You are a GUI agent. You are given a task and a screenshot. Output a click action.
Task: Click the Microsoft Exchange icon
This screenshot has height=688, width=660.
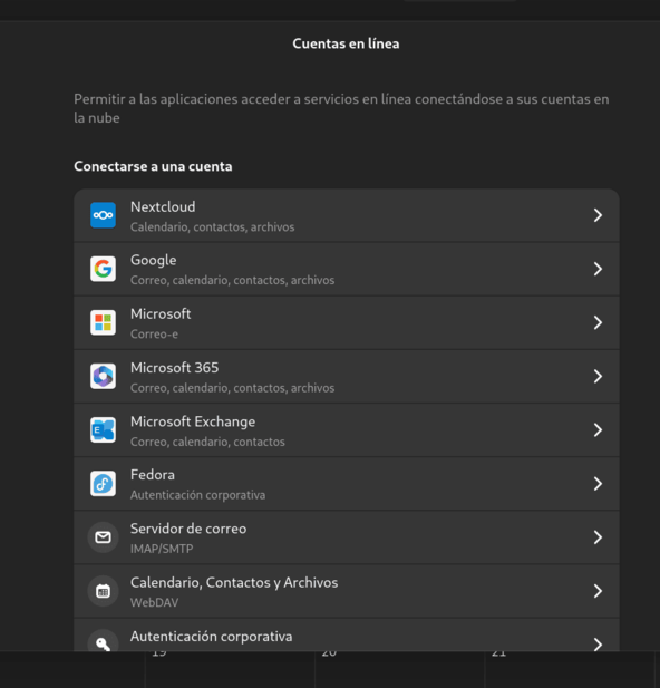103,430
